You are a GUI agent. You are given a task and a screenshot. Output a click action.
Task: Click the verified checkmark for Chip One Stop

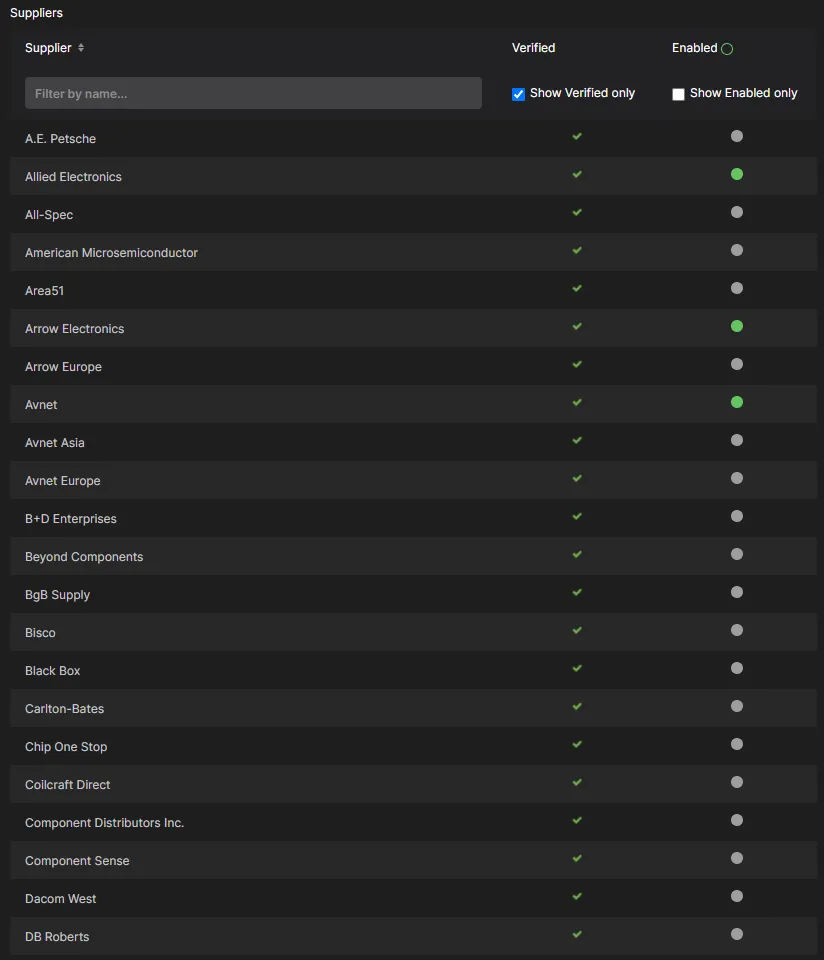click(x=577, y=743)
